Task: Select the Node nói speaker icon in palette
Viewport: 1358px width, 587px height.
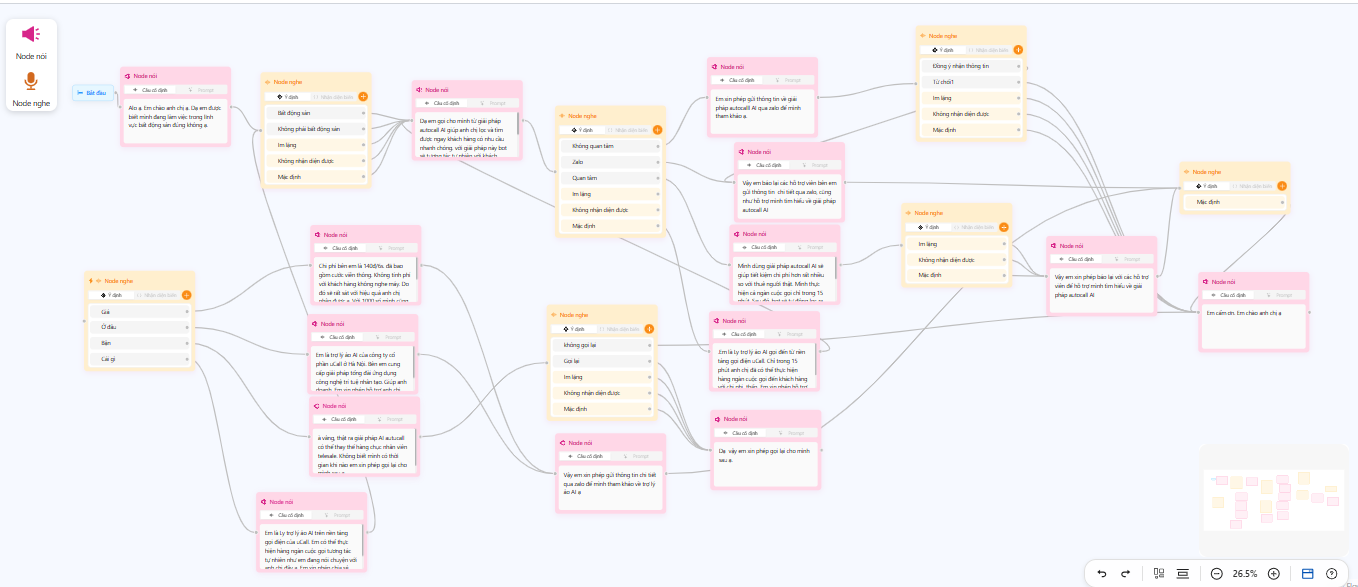Action: point(31,35)
